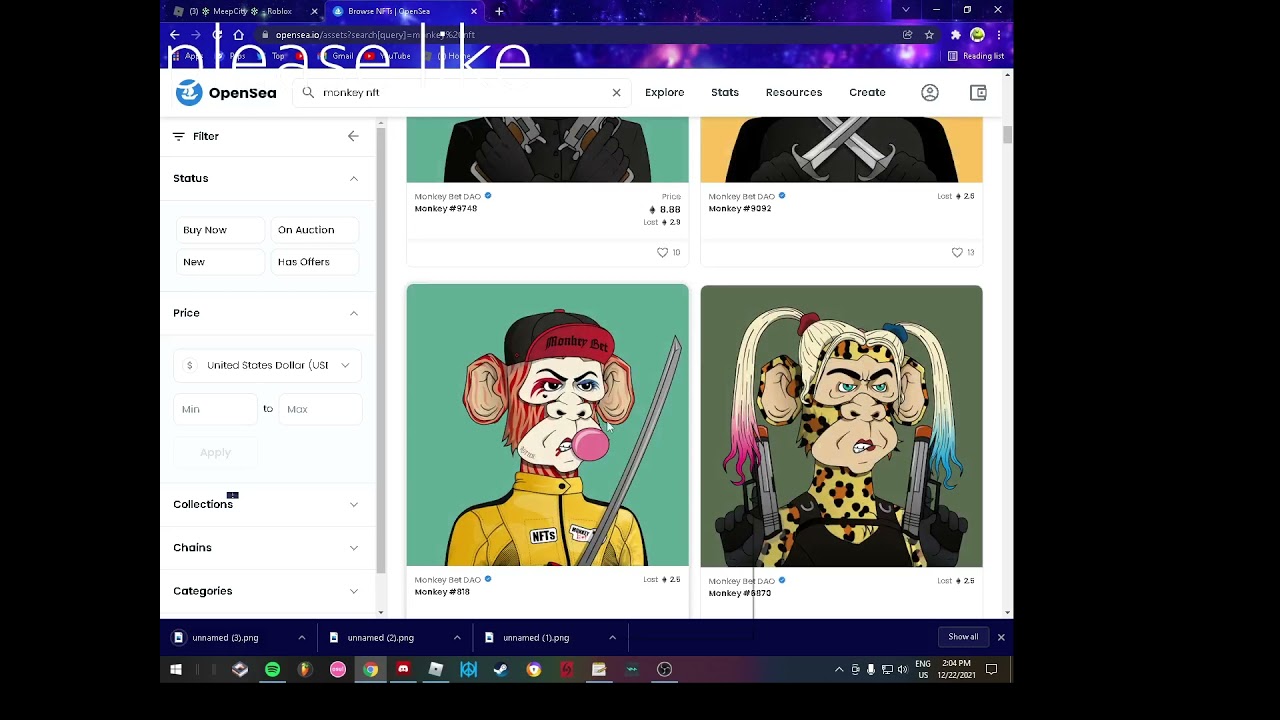Click the filter sidebar scrollbar
Viewport: 1280px width, 720px height.
click(x=381, y=350)
